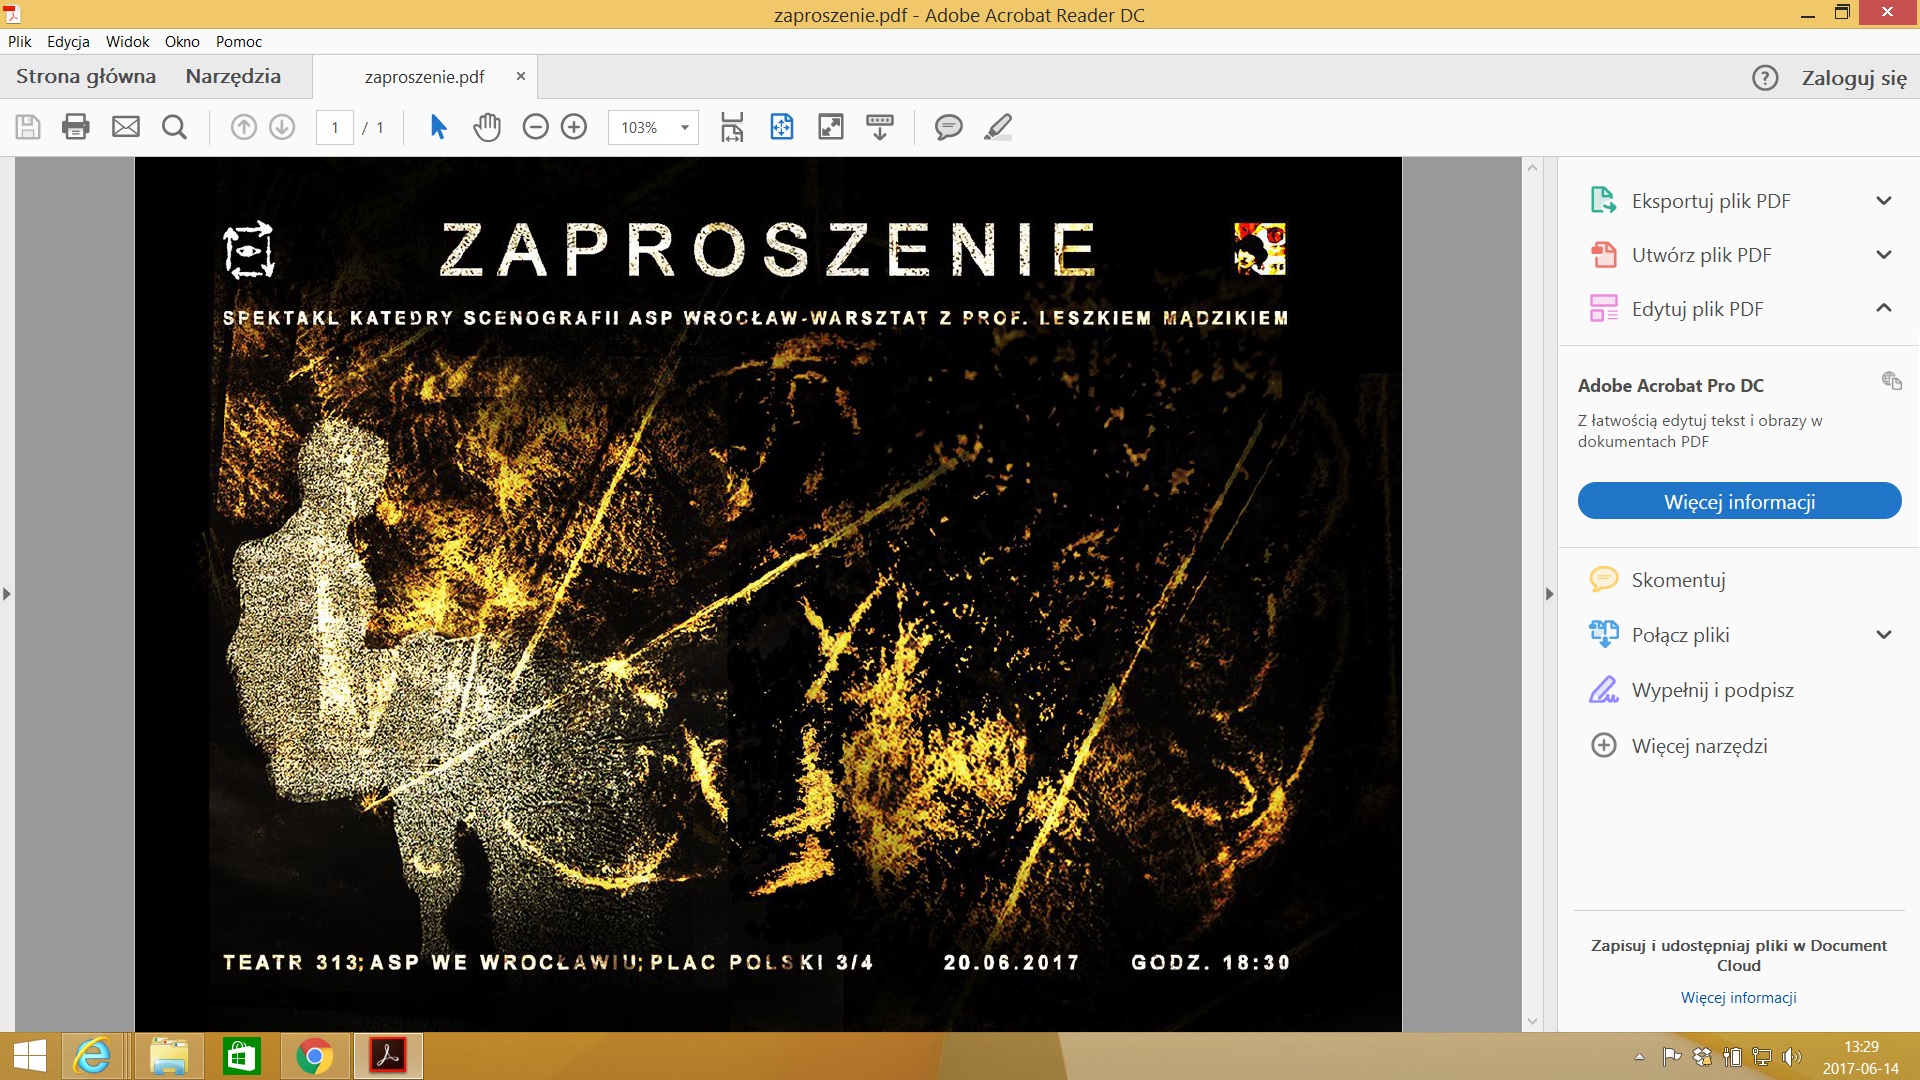Select the arrow Selection tool
Viewport: 1920px width, 1080px height.
(x=438, y=127)
